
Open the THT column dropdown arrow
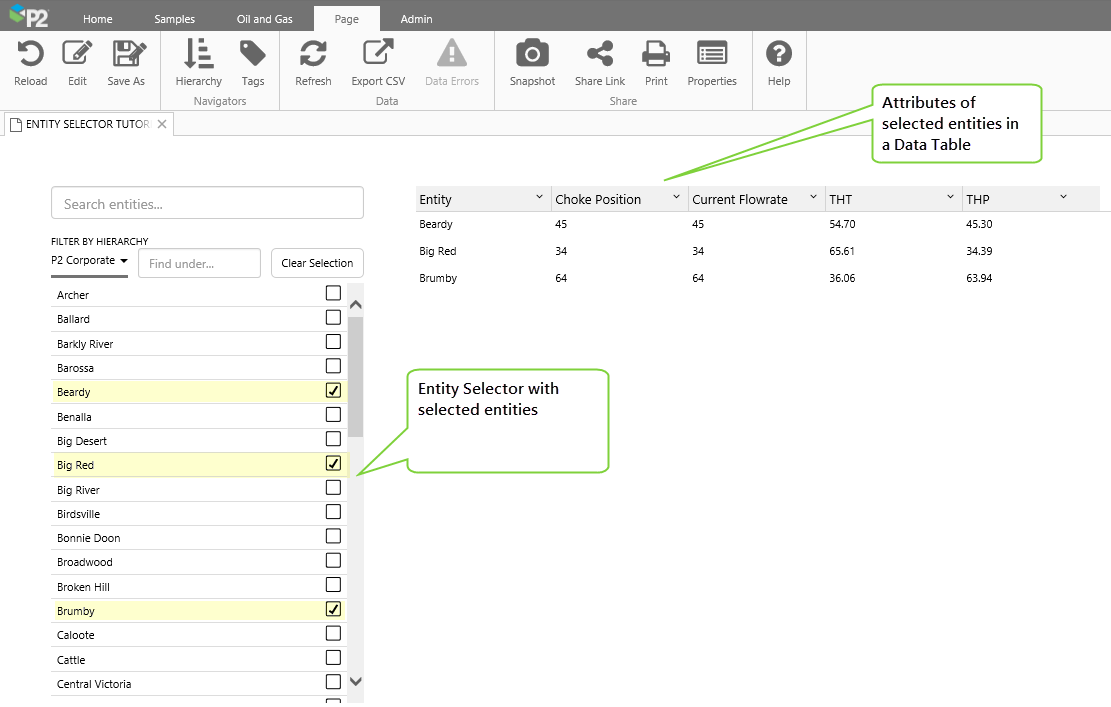coord(950,197)
